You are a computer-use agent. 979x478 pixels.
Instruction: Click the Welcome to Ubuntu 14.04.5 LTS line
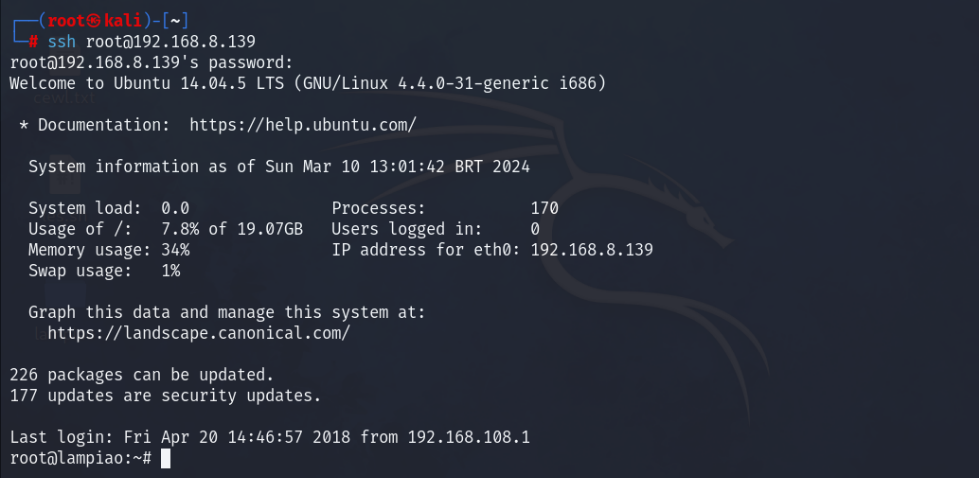point(307,84)
